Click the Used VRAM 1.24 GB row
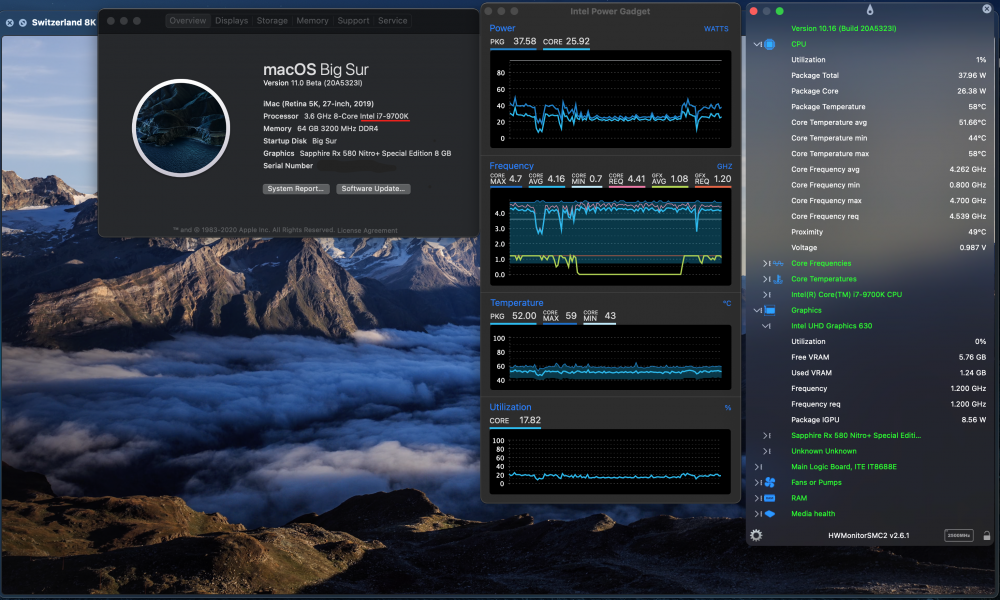The width and height of the screenshot is (1000, 600). click(x=888, y=373)
